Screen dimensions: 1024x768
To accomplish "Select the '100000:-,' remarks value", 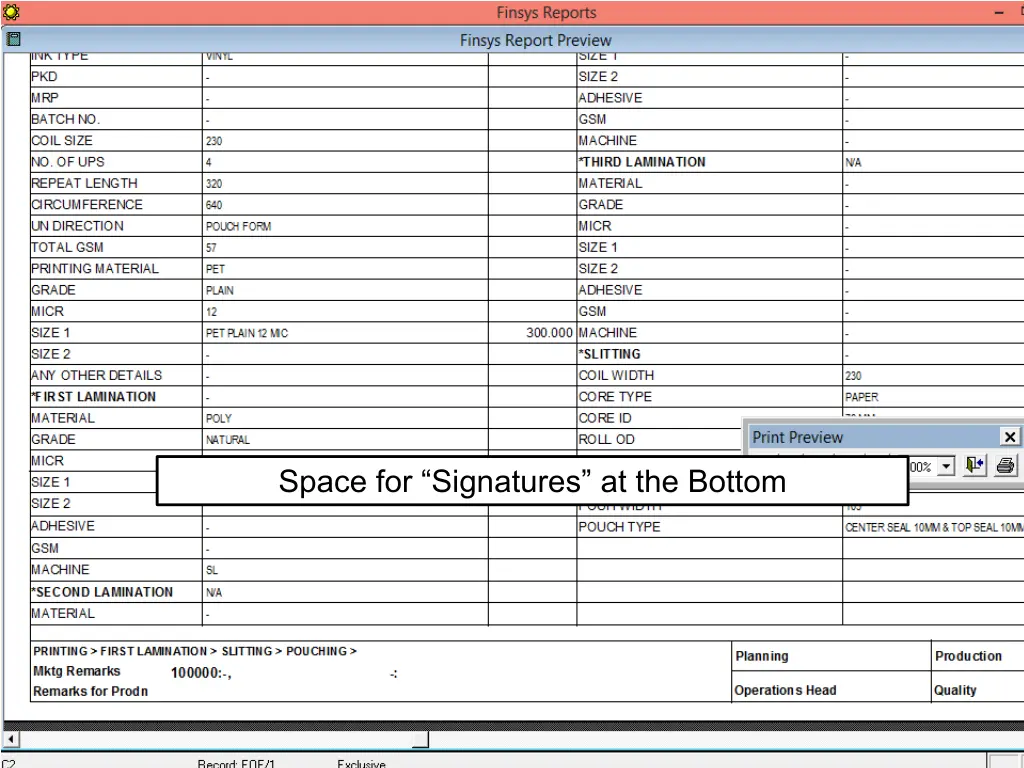I will coord(201,673).
